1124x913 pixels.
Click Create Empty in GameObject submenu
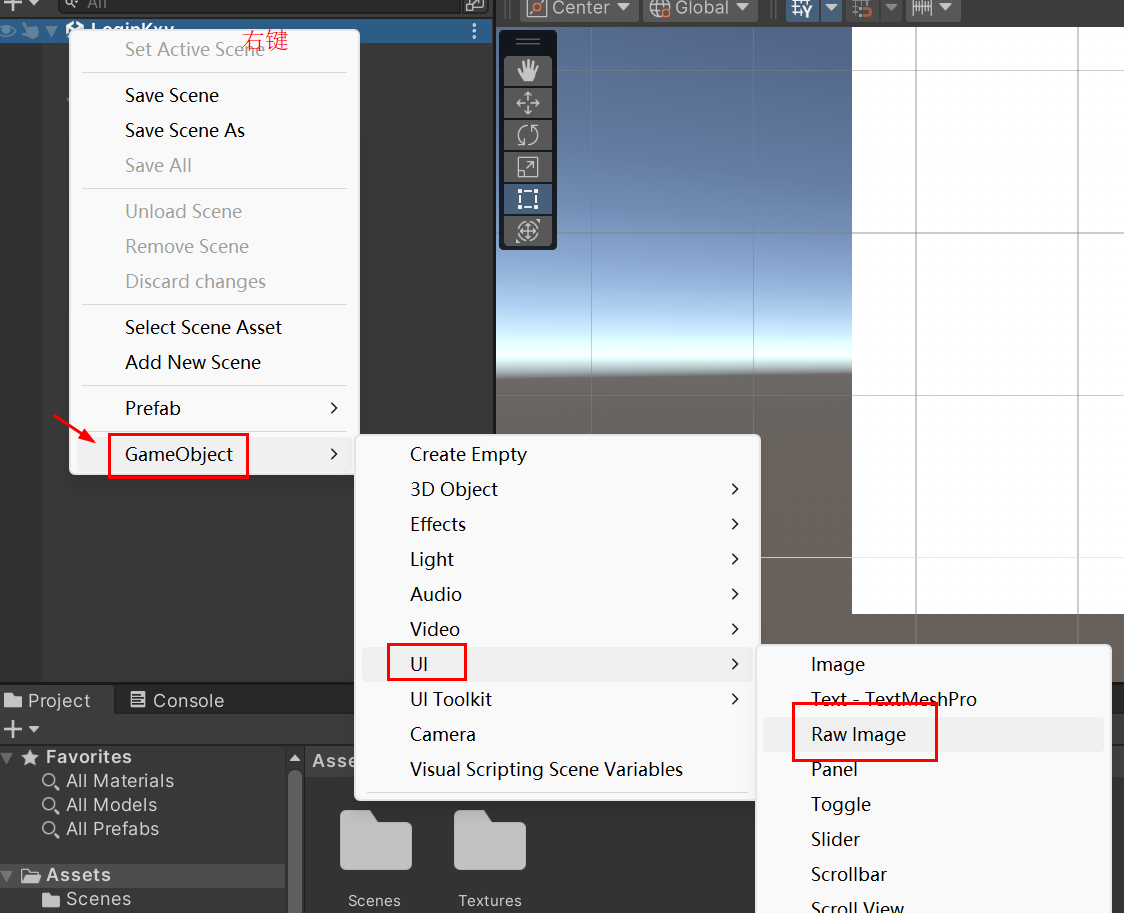point(468,454)
